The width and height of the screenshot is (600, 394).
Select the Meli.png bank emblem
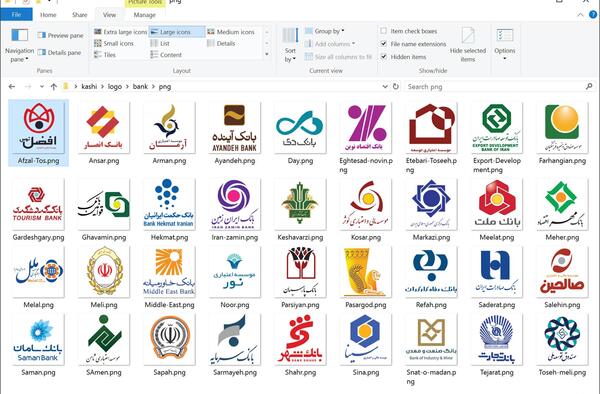pos(104,272)
